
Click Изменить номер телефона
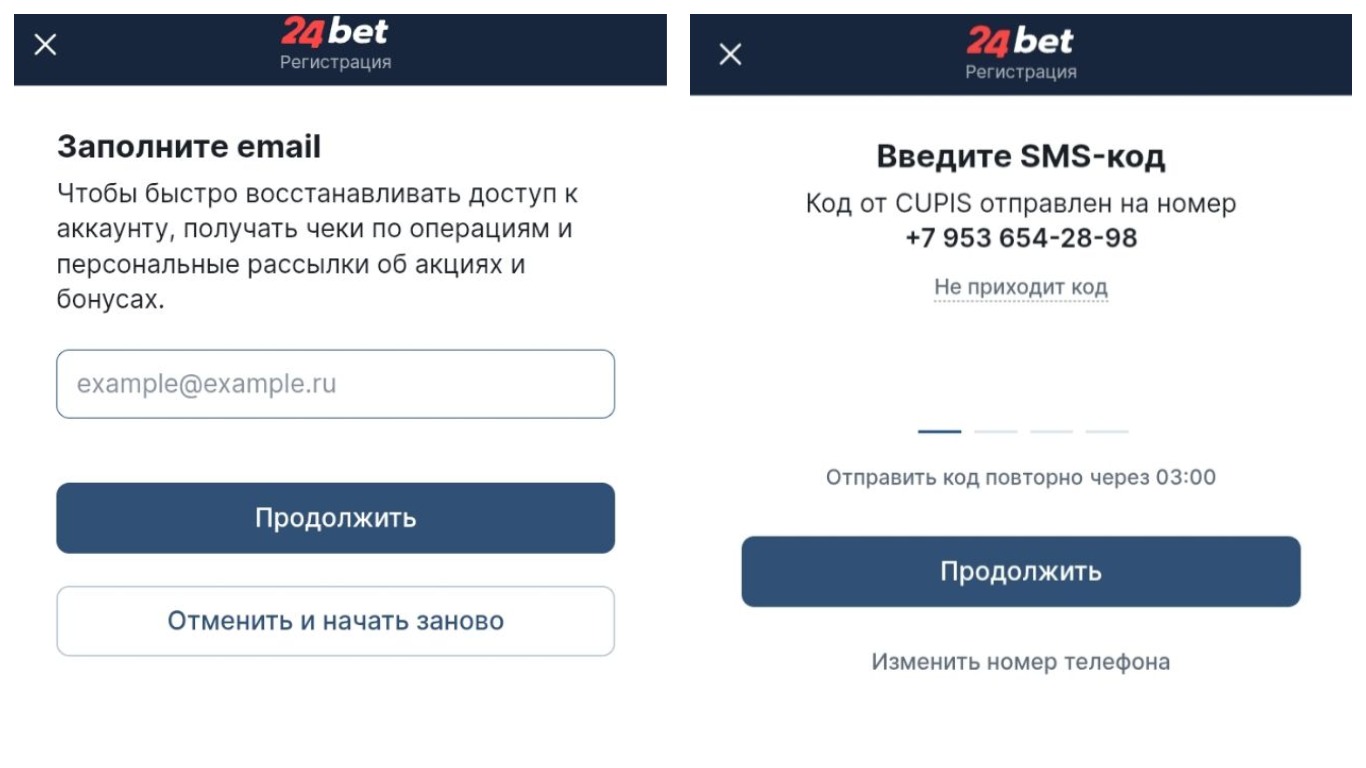click(1021, 661)
